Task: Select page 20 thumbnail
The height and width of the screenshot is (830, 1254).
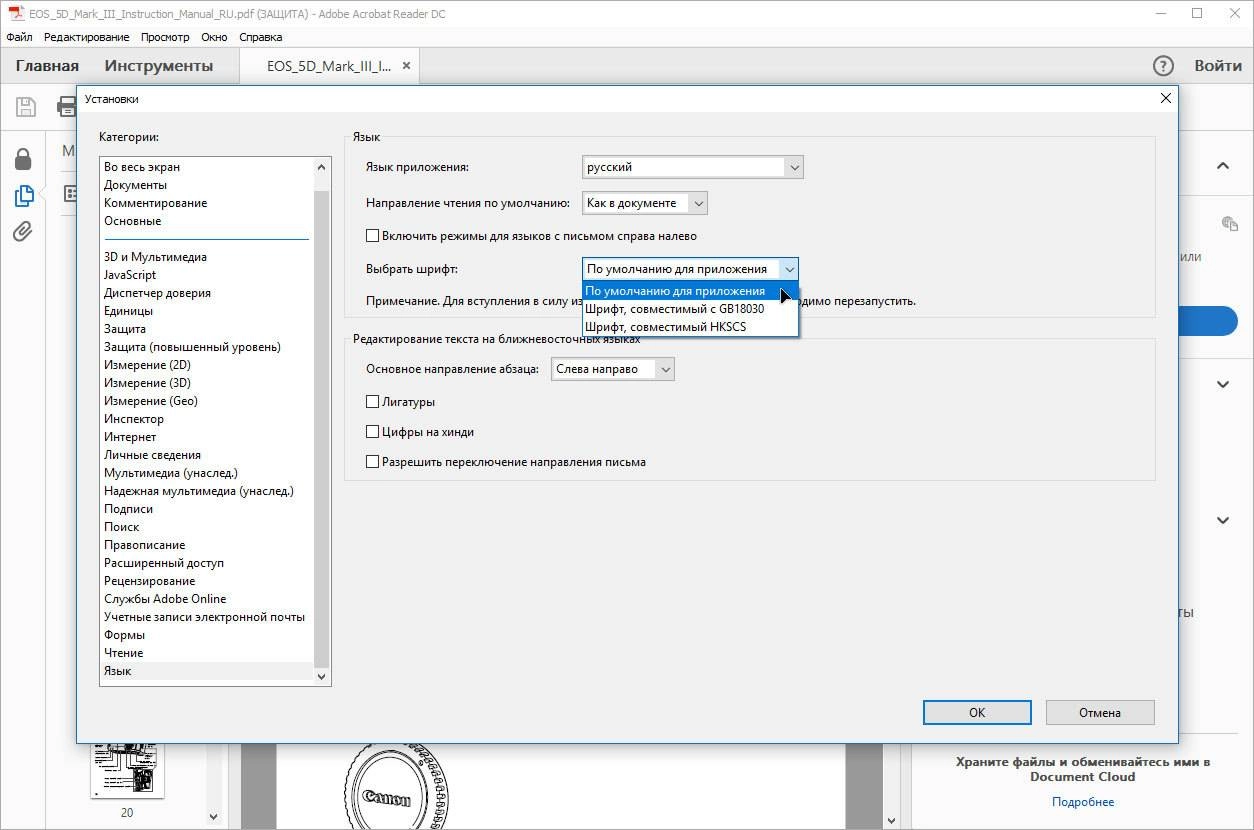Action: click(x=127, y=770)
